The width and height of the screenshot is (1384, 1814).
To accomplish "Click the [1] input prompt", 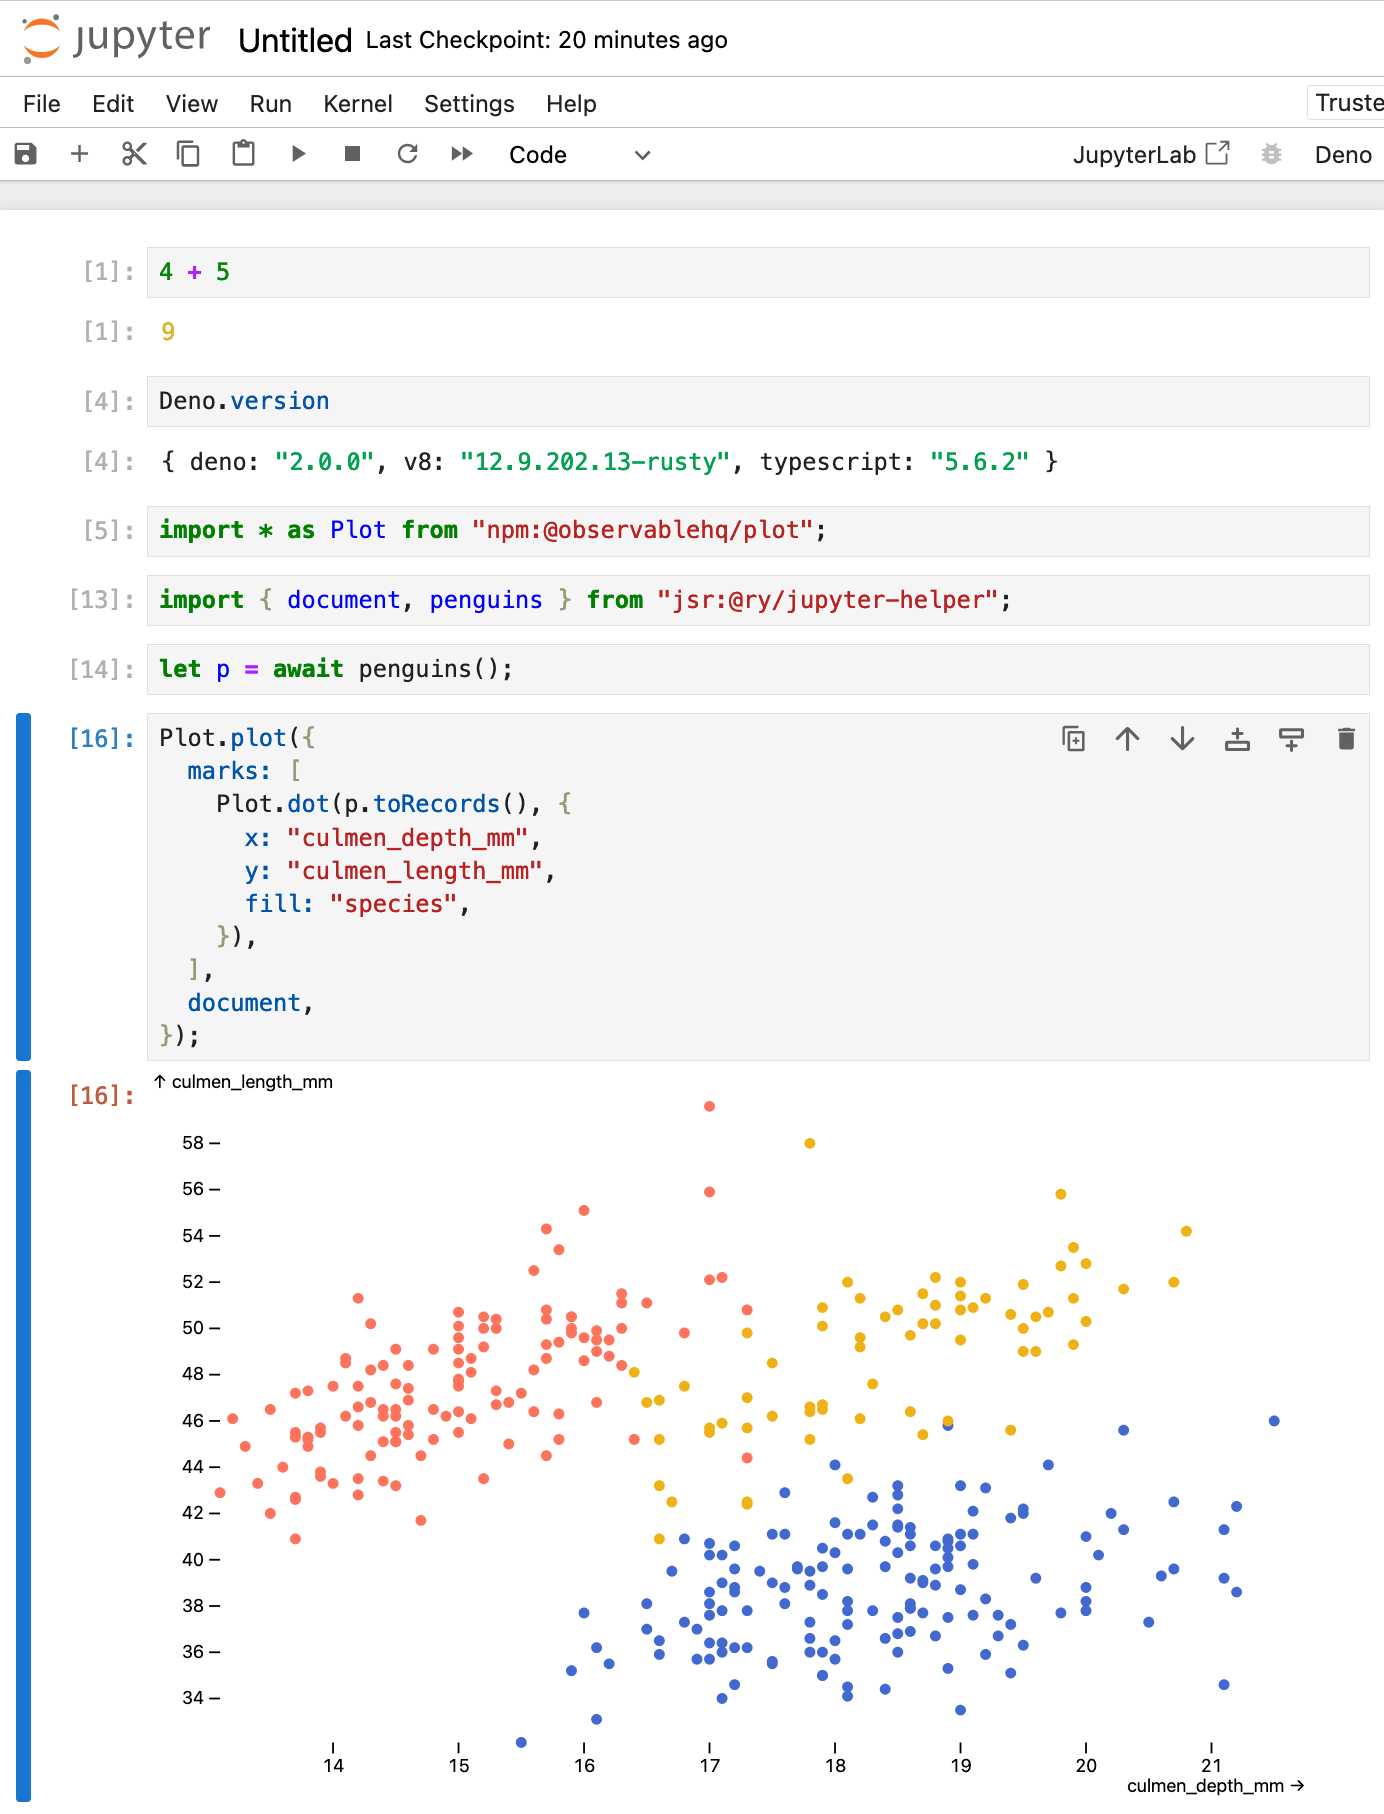I will pos(108,272).
